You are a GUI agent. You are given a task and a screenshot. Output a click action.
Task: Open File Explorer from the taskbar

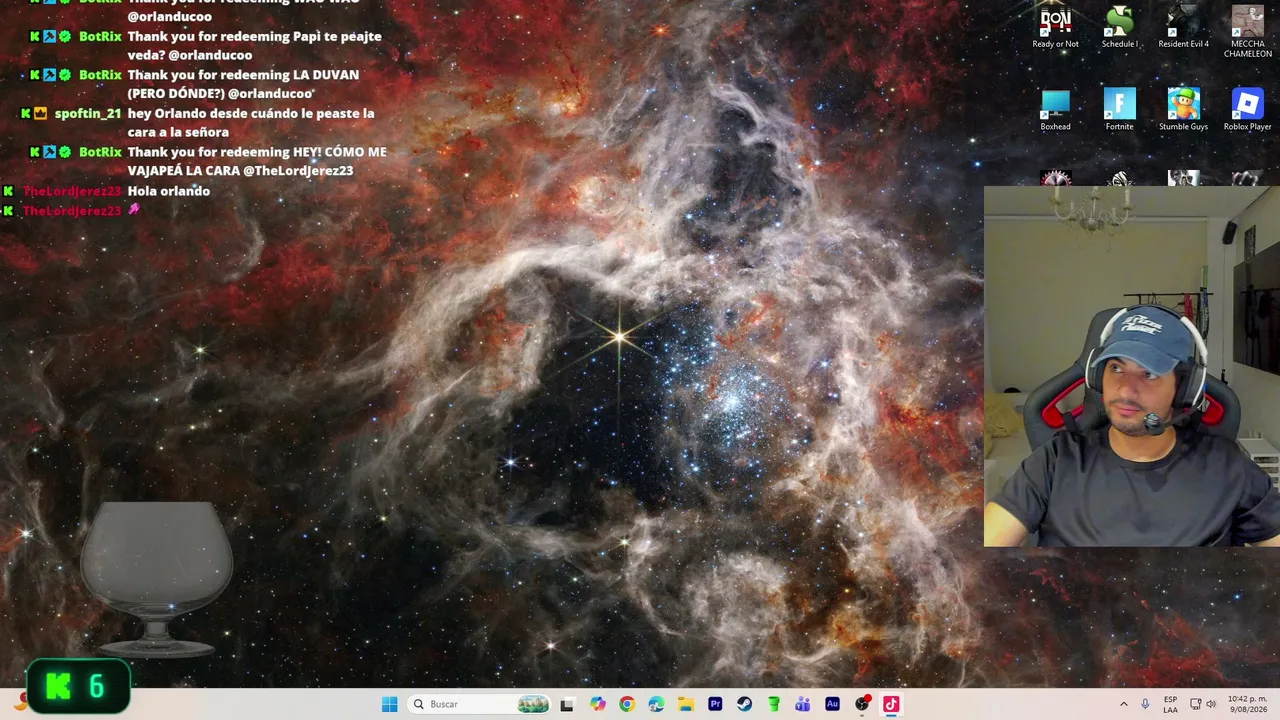pyautogui.click(x=685, y=704)
